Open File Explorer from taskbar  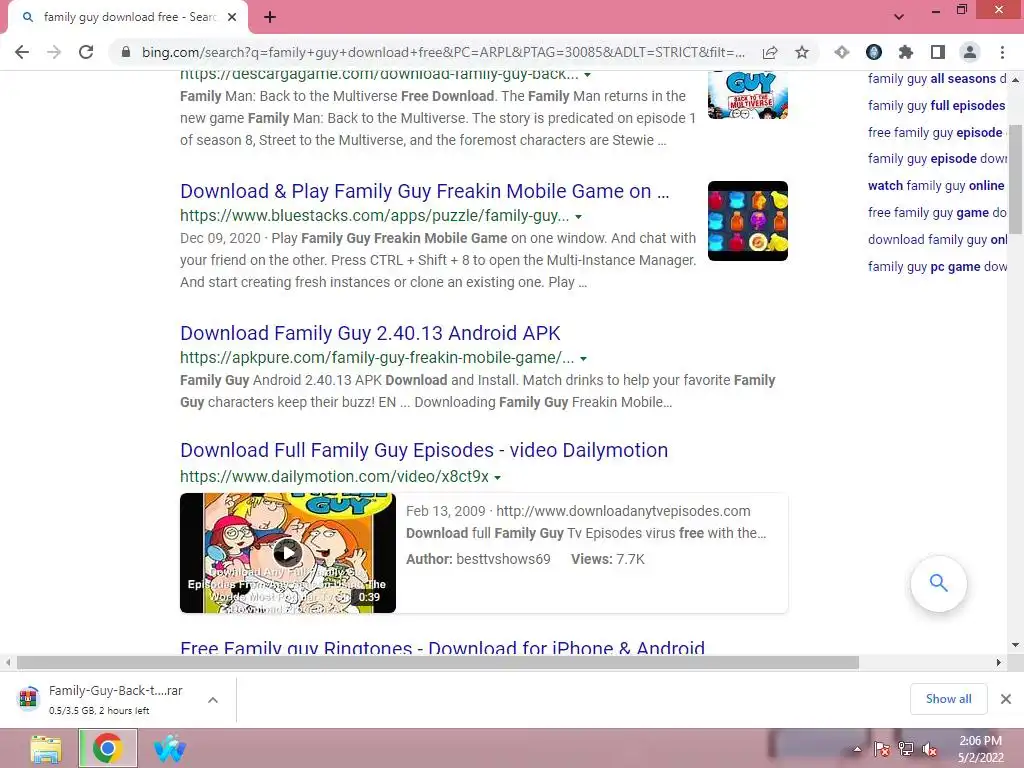(x=46, y=748)
